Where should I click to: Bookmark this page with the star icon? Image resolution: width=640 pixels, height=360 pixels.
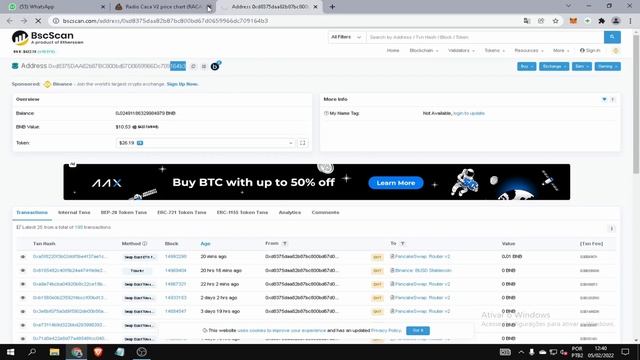(x=556, y=21)
